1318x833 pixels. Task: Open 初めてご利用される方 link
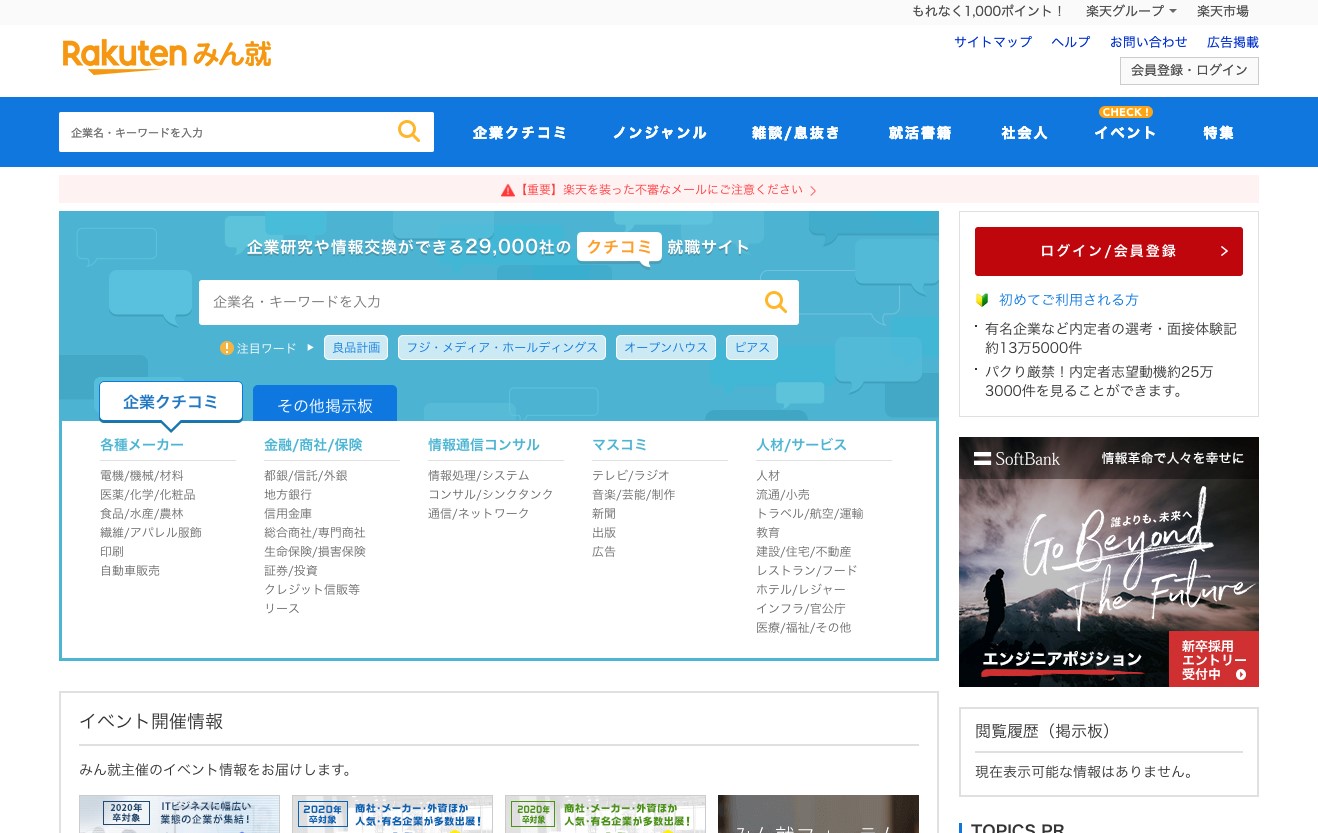pyautogui.click(x=1069, y=300)
